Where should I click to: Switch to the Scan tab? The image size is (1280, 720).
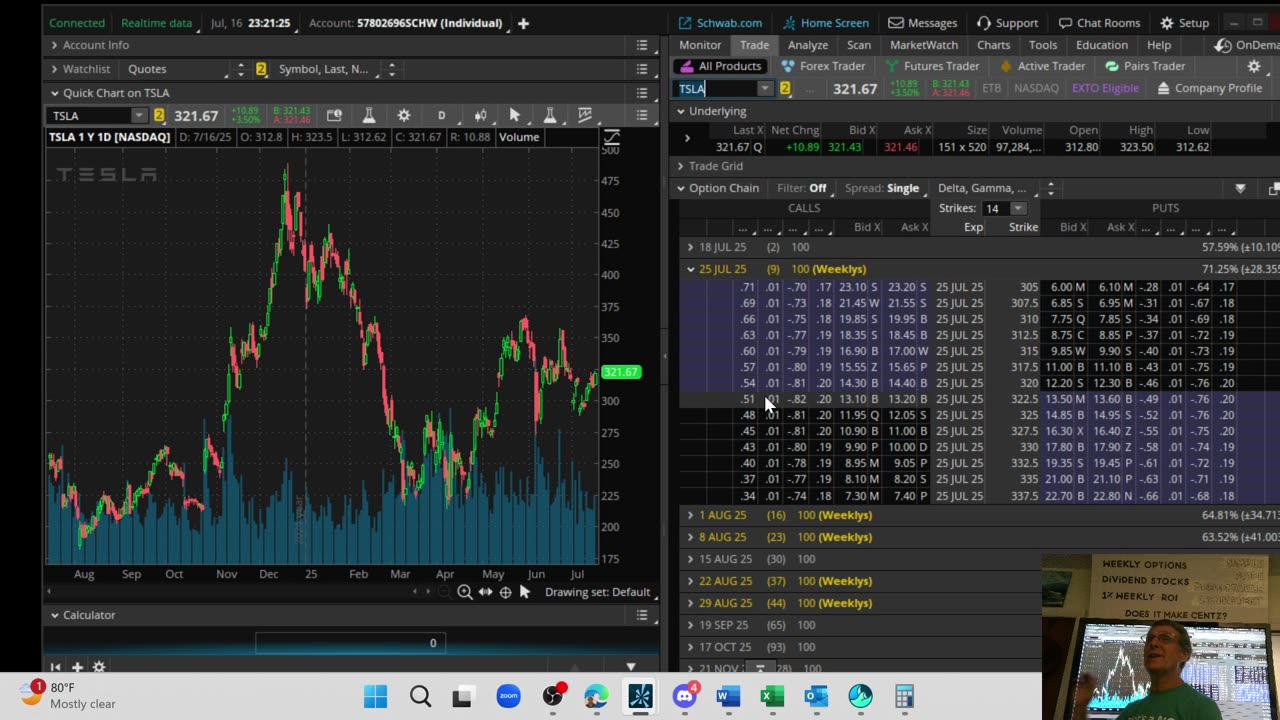coord(859,45)
